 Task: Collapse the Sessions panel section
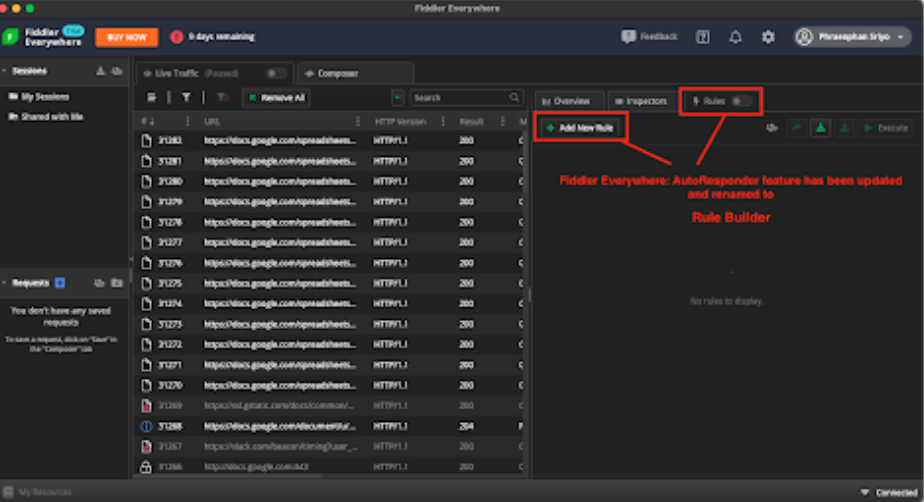pos(5,71)
